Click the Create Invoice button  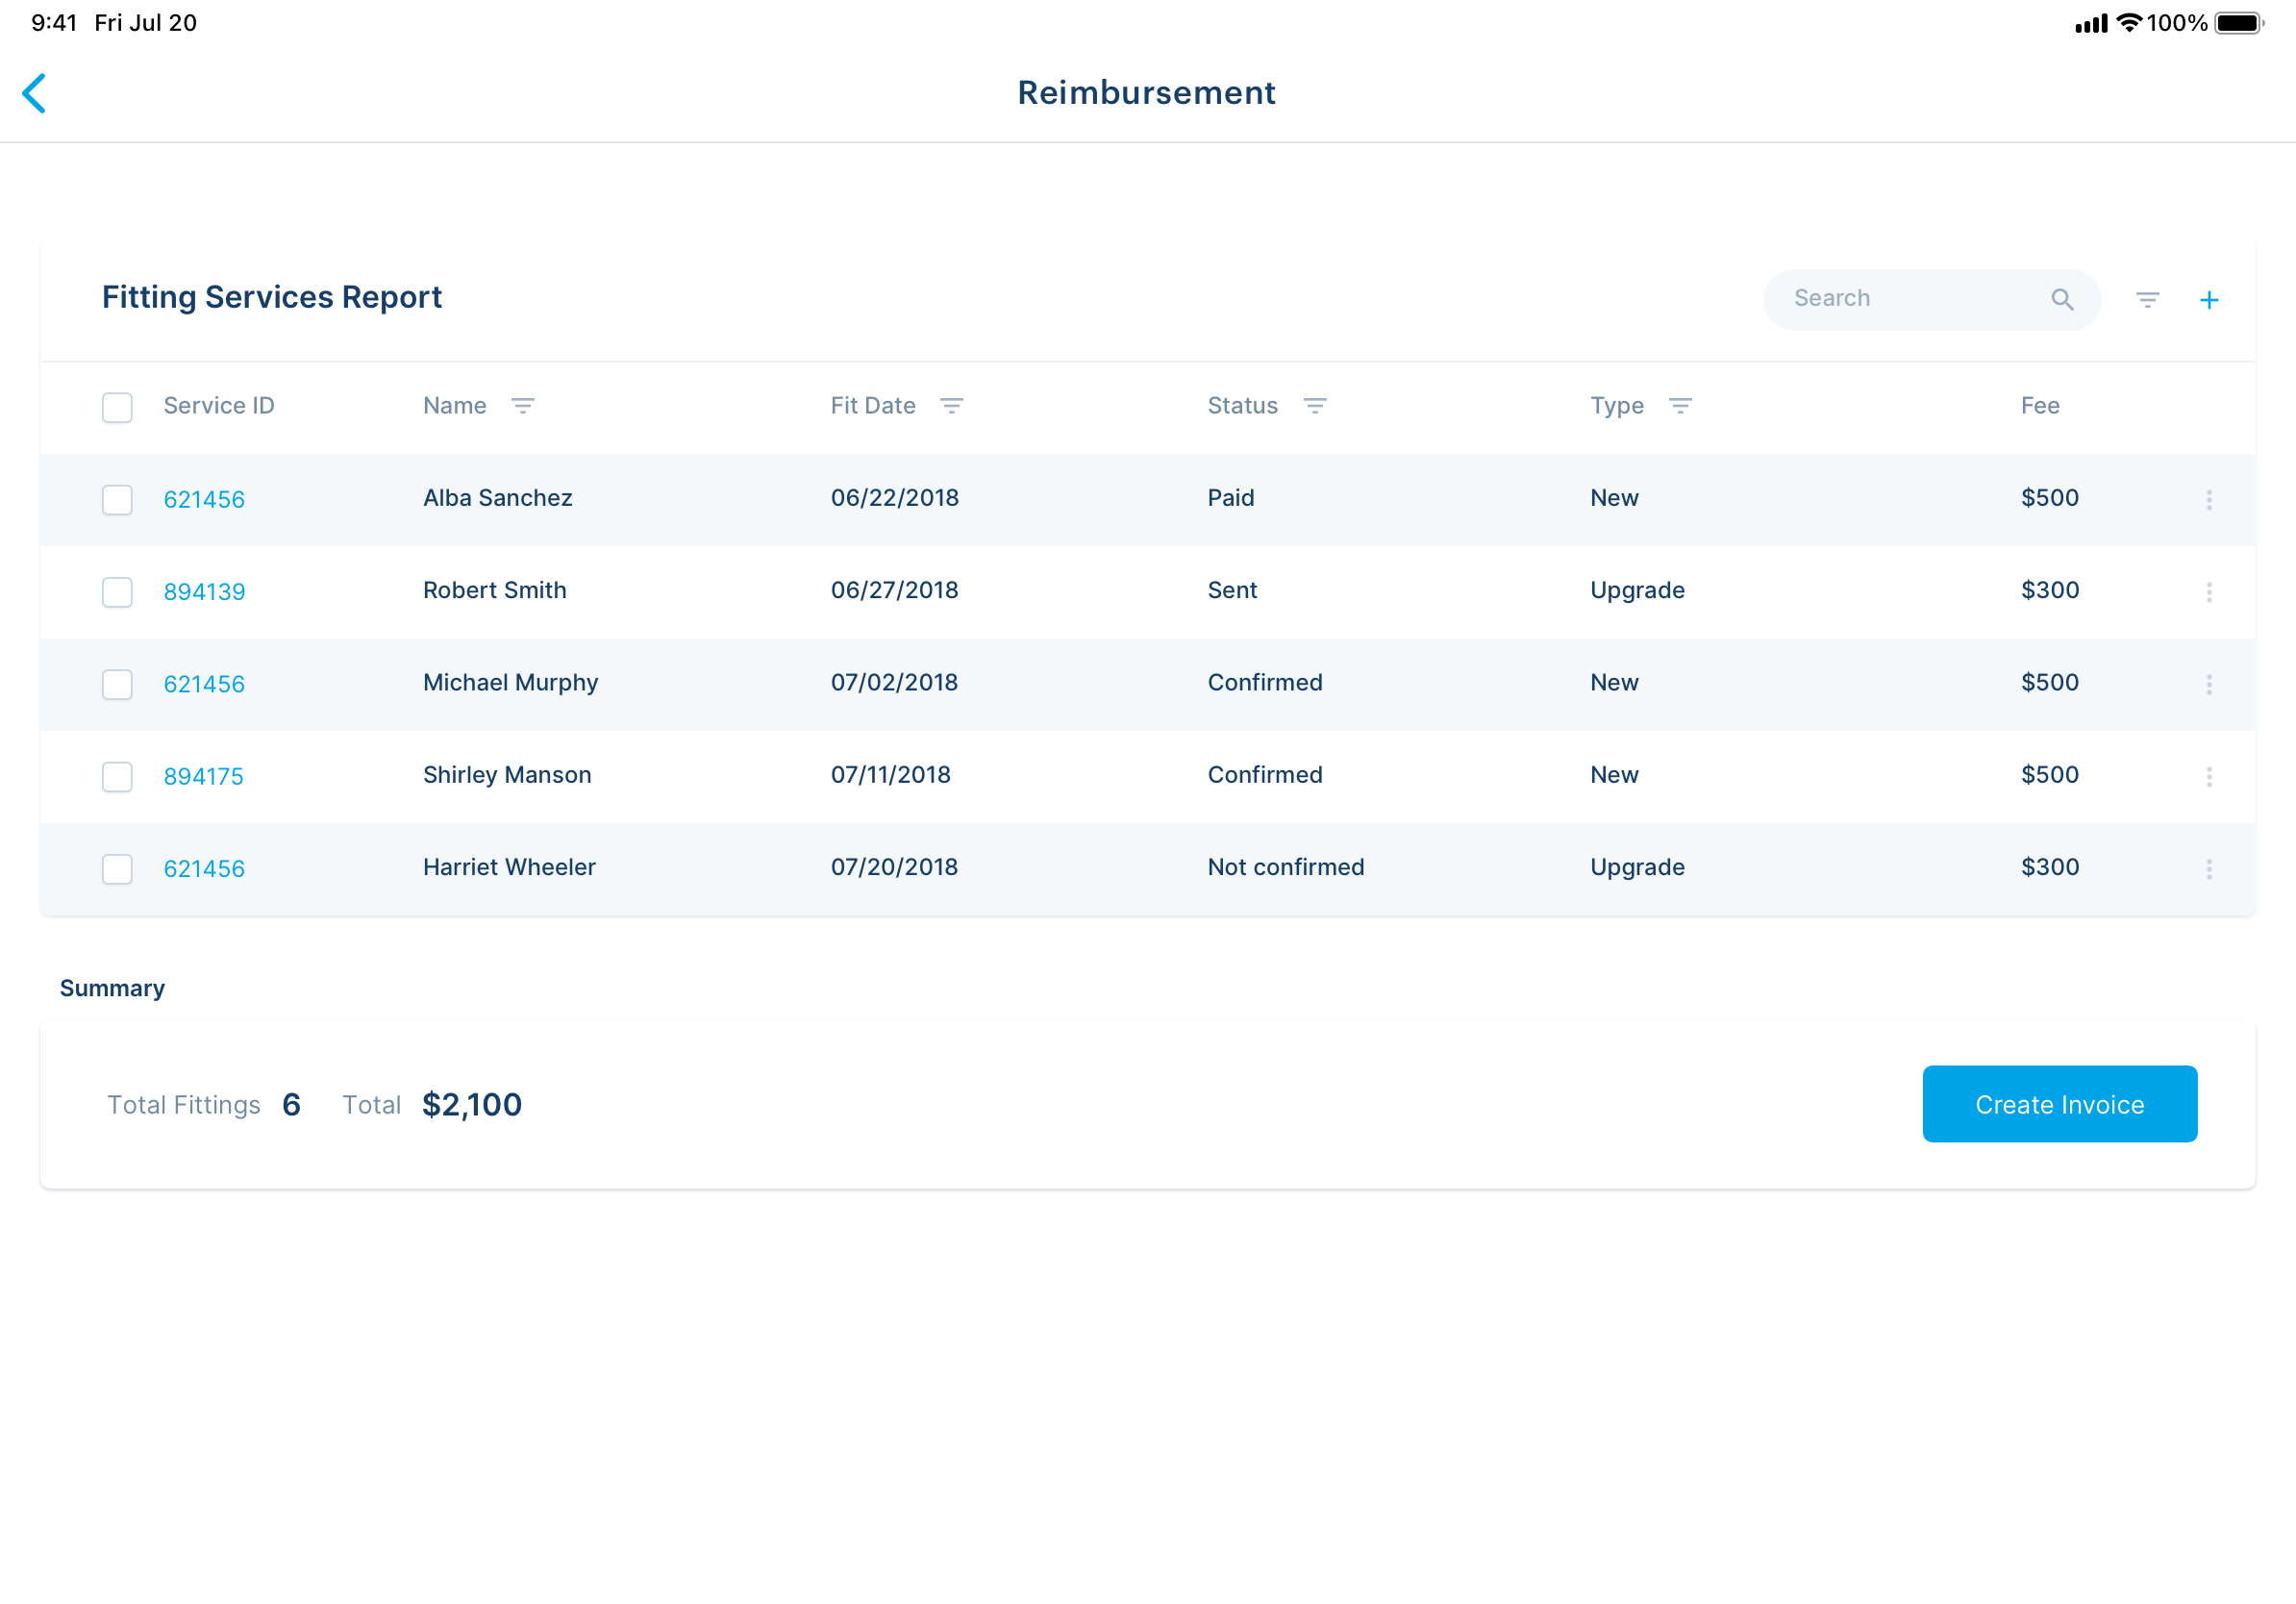2059,1104
